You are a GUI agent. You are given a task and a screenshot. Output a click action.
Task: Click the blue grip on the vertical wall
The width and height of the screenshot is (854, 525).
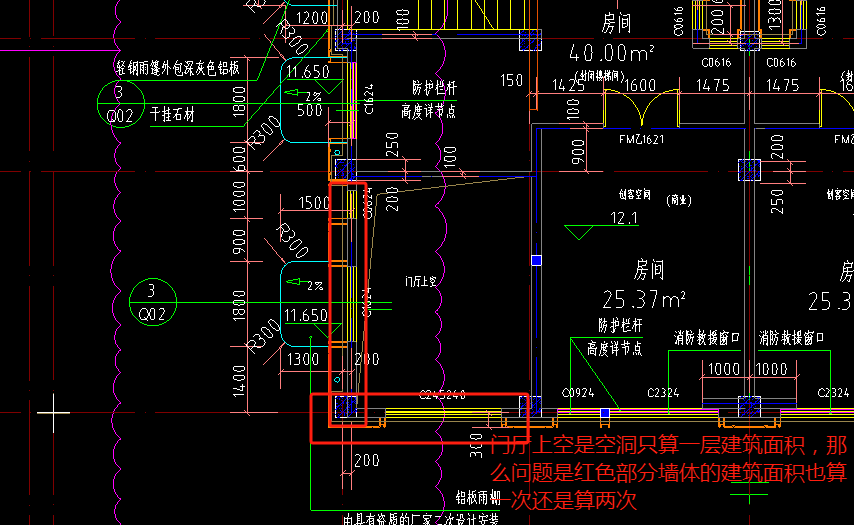[536, 260]
